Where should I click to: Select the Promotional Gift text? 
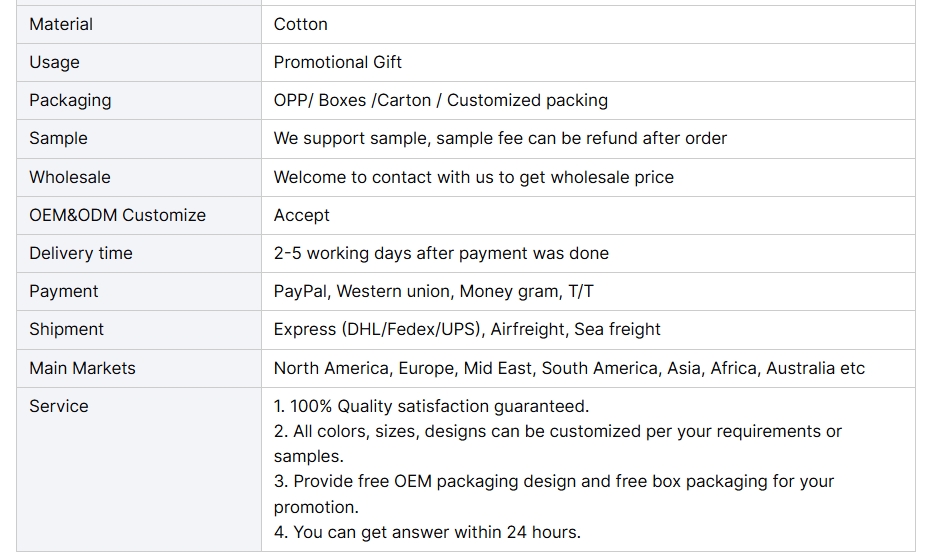click(338, 63)
